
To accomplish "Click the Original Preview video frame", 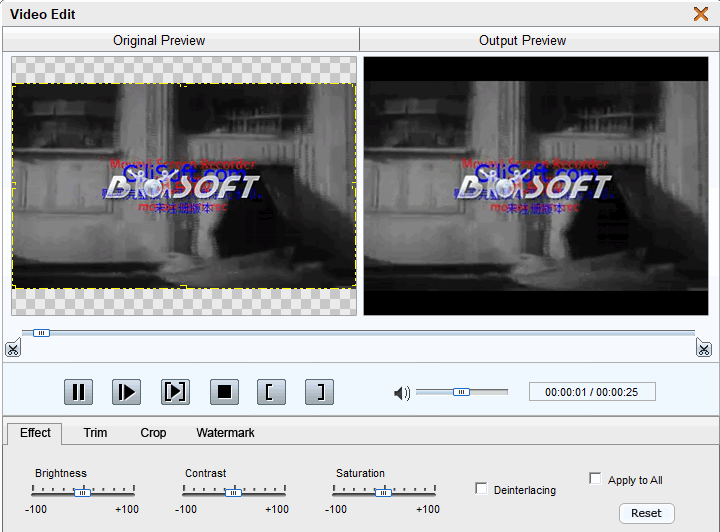I will click(184, 186).
